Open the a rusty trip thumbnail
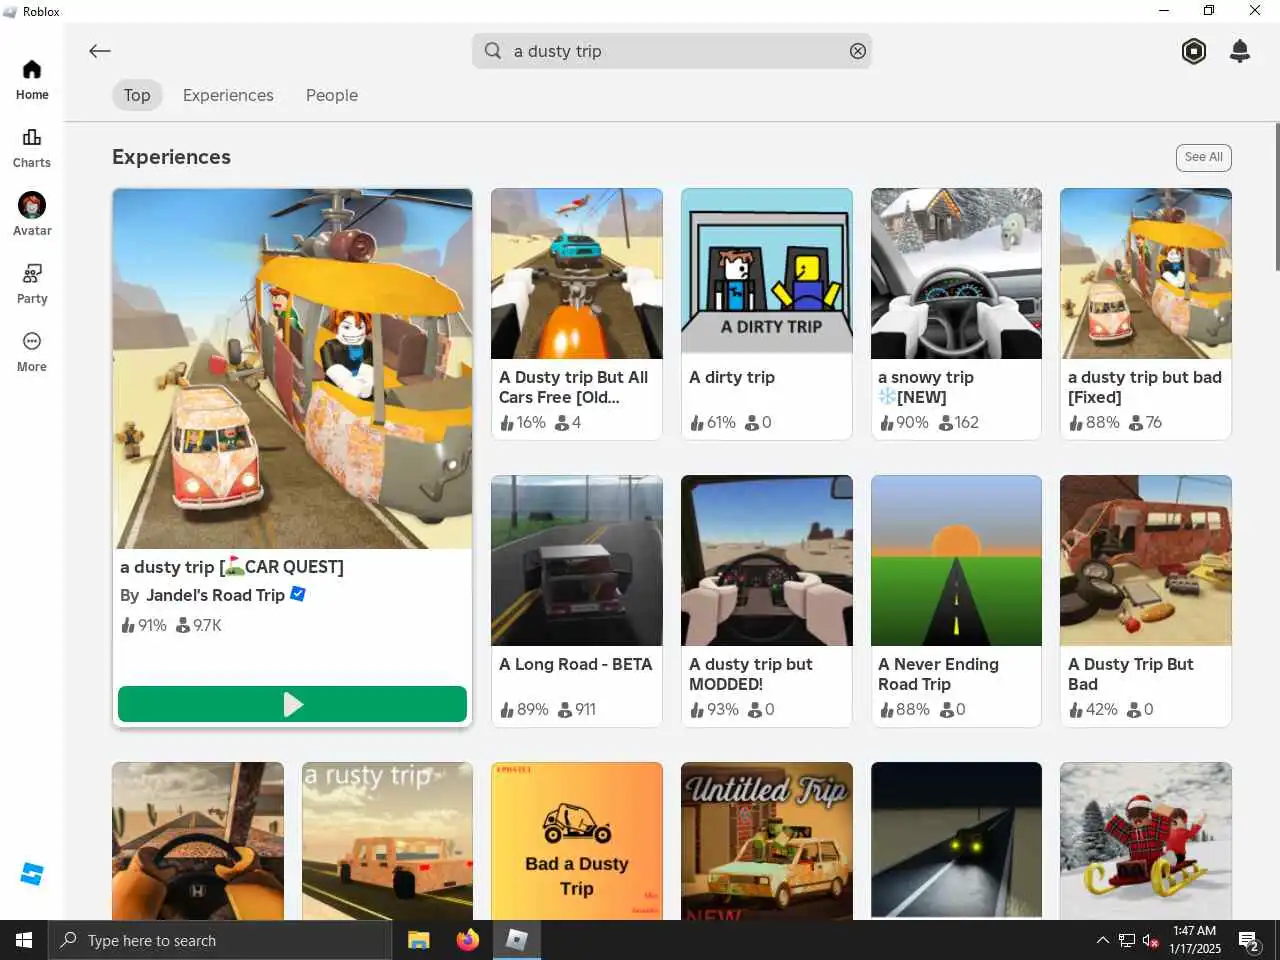This screenshot has width=1280, height=960. pyautogui.click(x=387, y=841)
